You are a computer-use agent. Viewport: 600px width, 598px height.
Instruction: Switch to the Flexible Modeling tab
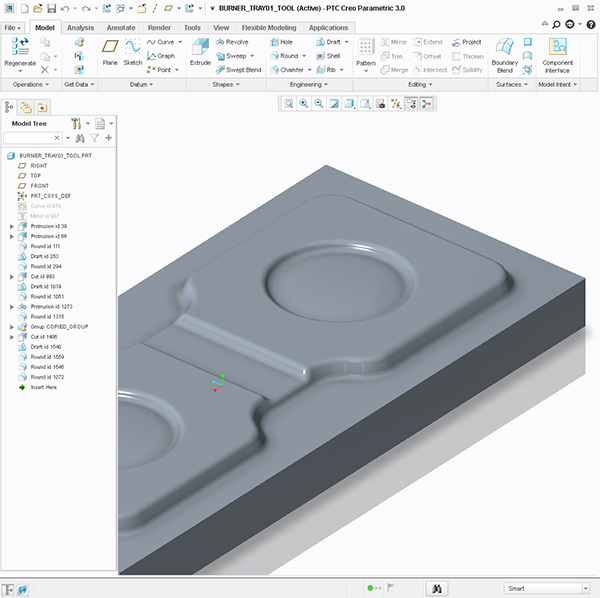tap(269, 28)
